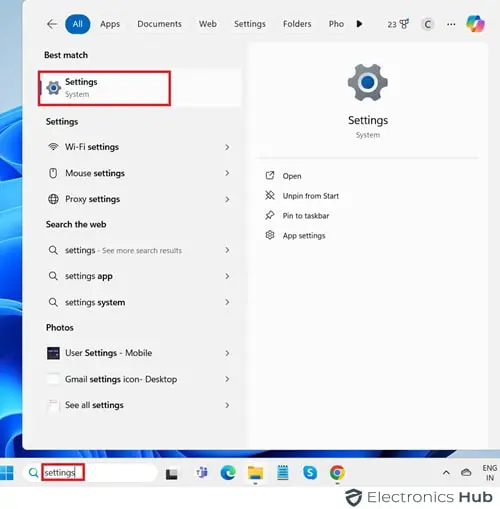Expand the Proxy settings chevron
The image size is (500, 509).
point(227,199)
